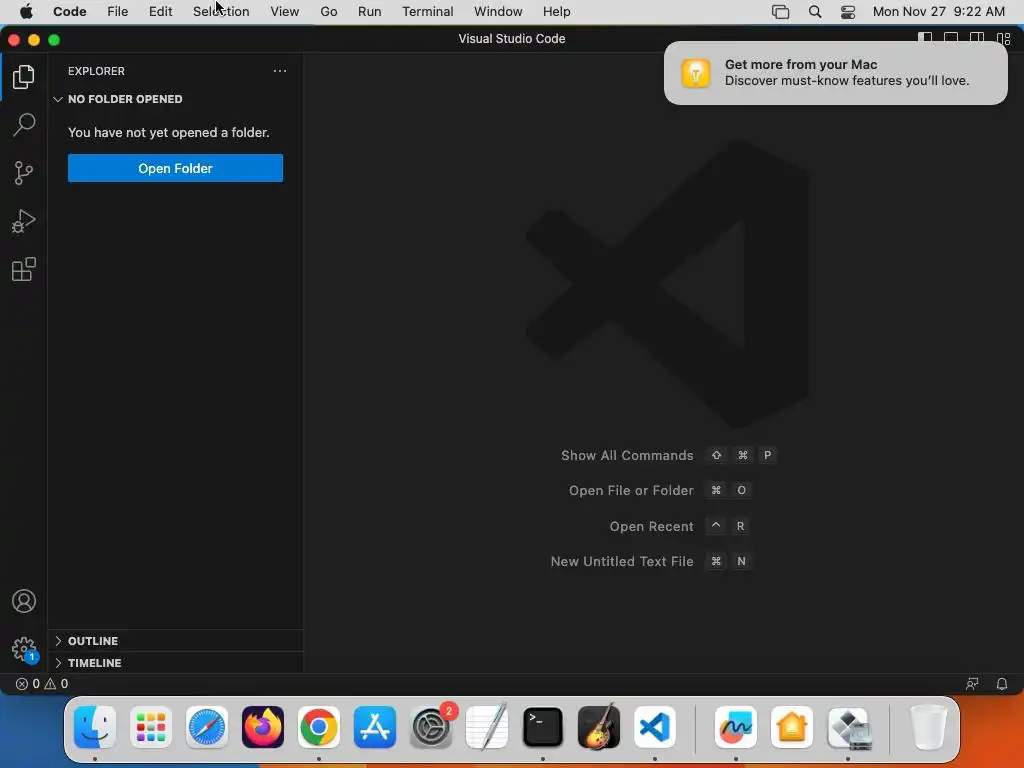Viewport: 1024px width, 768px height.
Task: Open the Window menu
Action: coord(498,12)
